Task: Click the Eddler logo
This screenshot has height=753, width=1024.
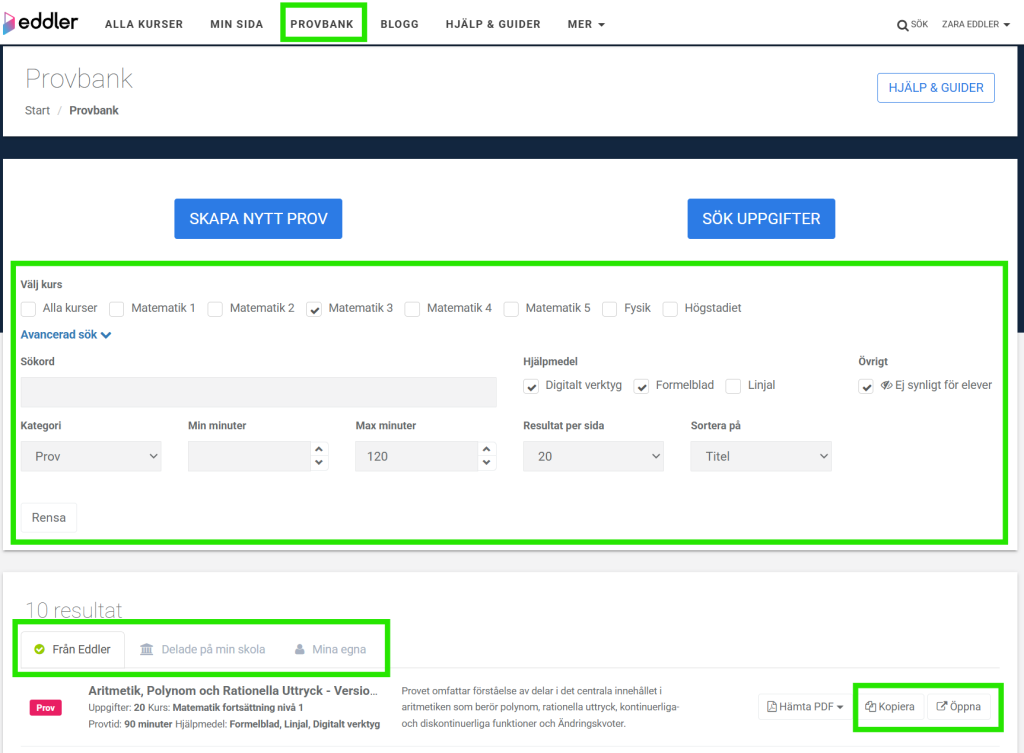Action: click(x=41, y=22)
